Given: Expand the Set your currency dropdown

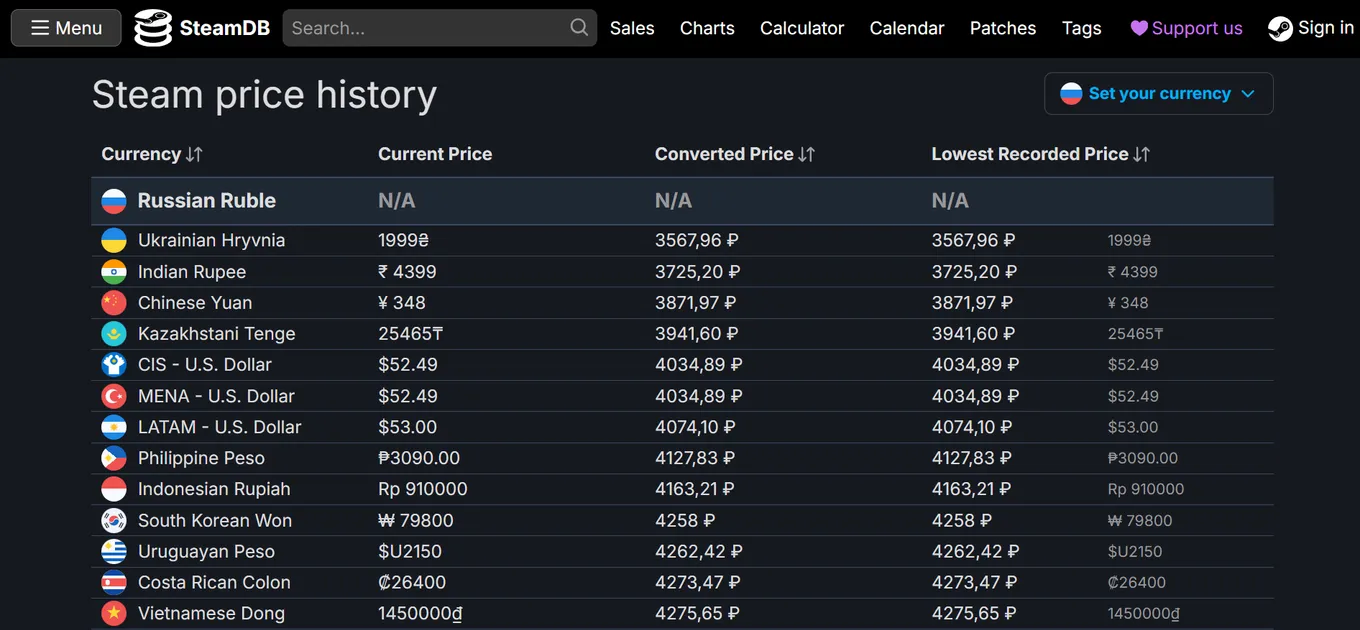Looking at the screenshot, I should pyautogui.click(x=1159, y=93).
